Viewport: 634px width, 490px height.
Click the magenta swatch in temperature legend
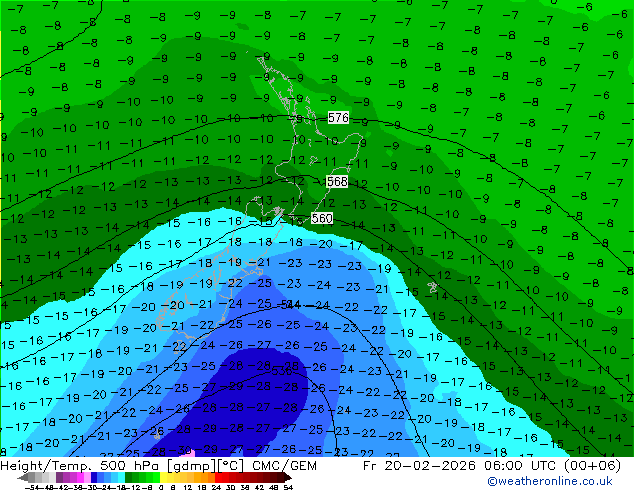coord(80,477)
